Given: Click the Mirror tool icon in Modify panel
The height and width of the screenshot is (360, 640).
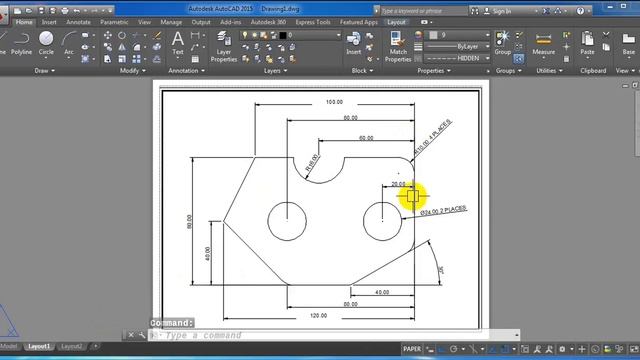Looking at the screenshot, I should [122, 47].
